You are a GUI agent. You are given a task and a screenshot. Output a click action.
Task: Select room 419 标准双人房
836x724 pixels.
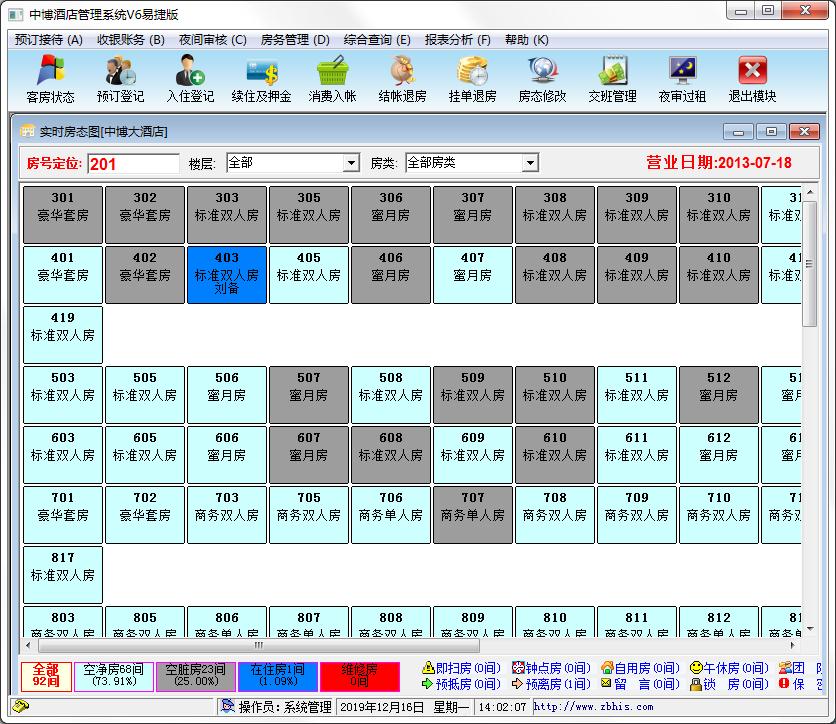point(63,334)
